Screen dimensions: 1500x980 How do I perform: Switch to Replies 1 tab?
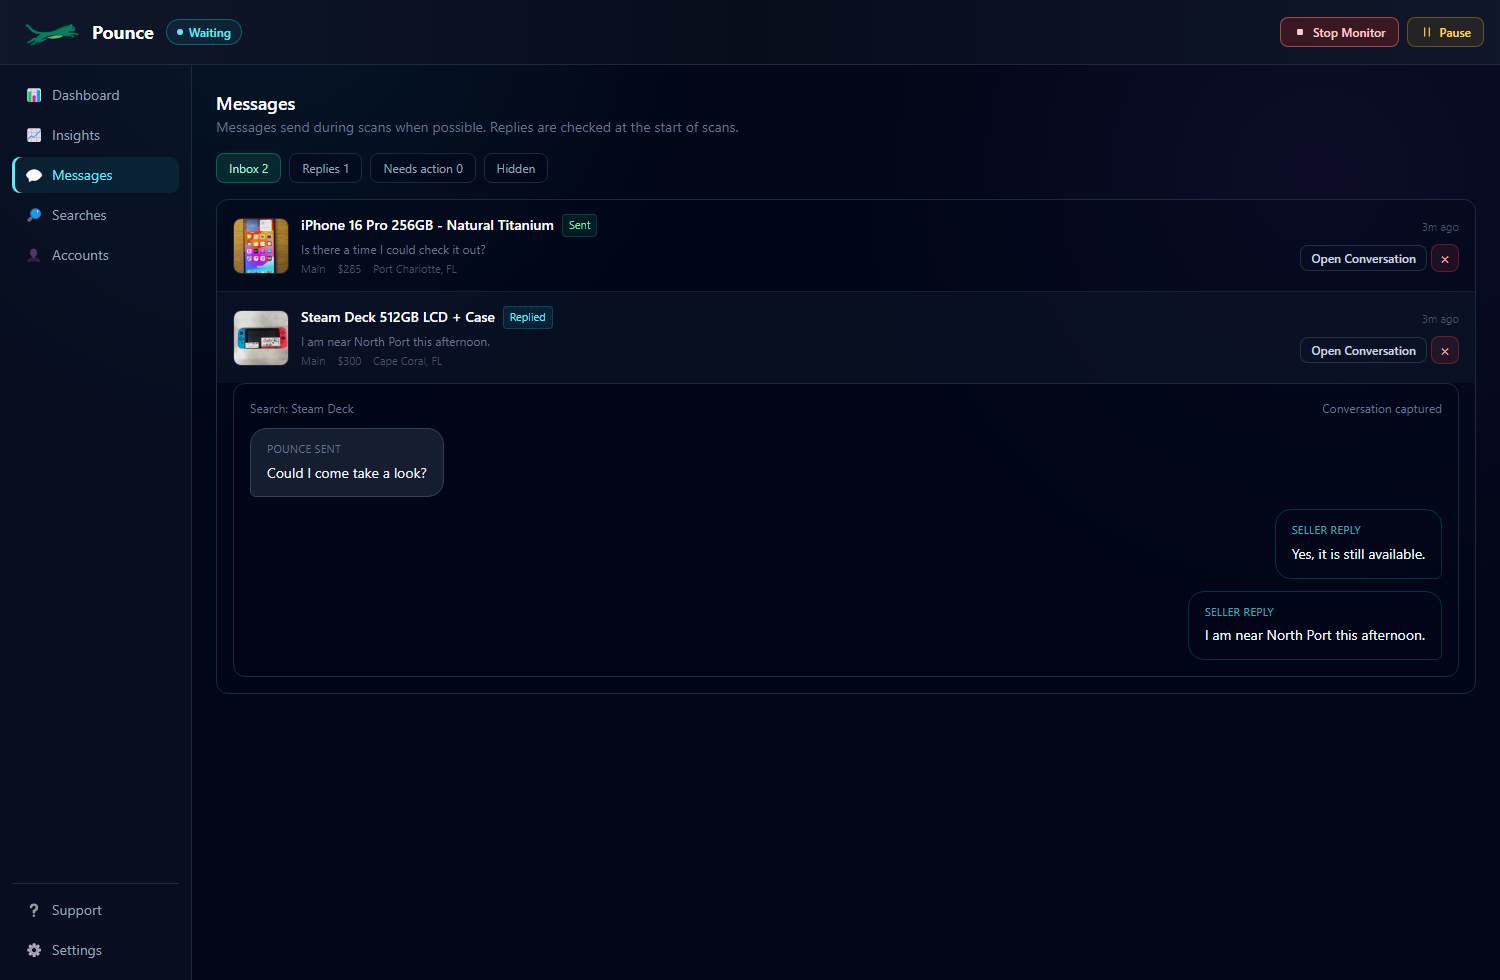point(326,168)
